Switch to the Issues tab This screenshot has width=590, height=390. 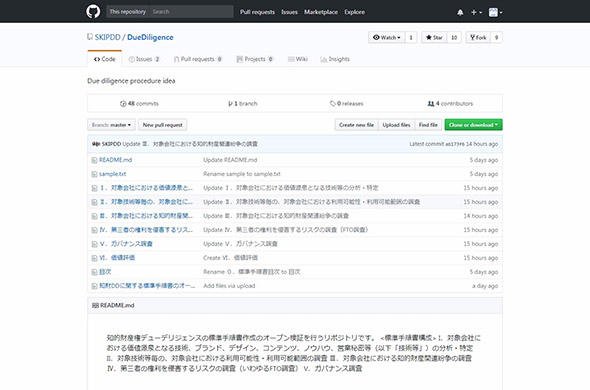coord(144,59)
